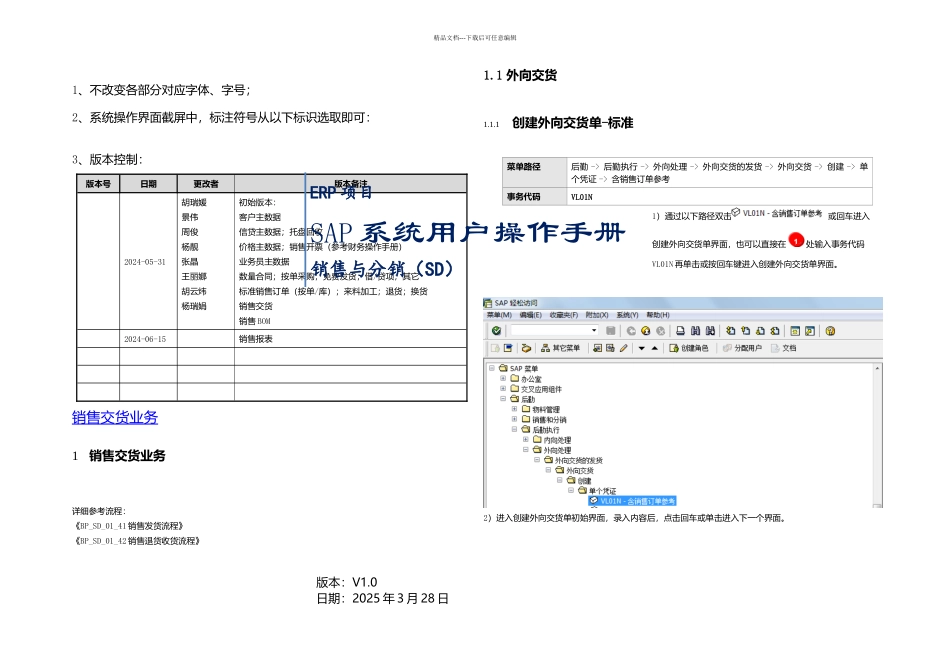Click the yellow Help question icon
Screen dimensions: 950x672
830,331
